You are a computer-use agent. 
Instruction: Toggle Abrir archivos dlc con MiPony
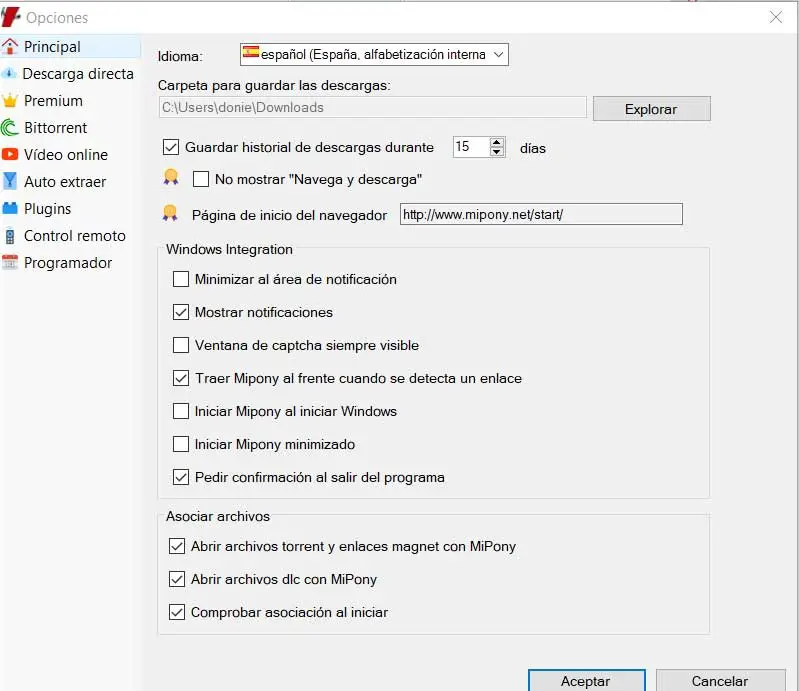tap(177, 579)
